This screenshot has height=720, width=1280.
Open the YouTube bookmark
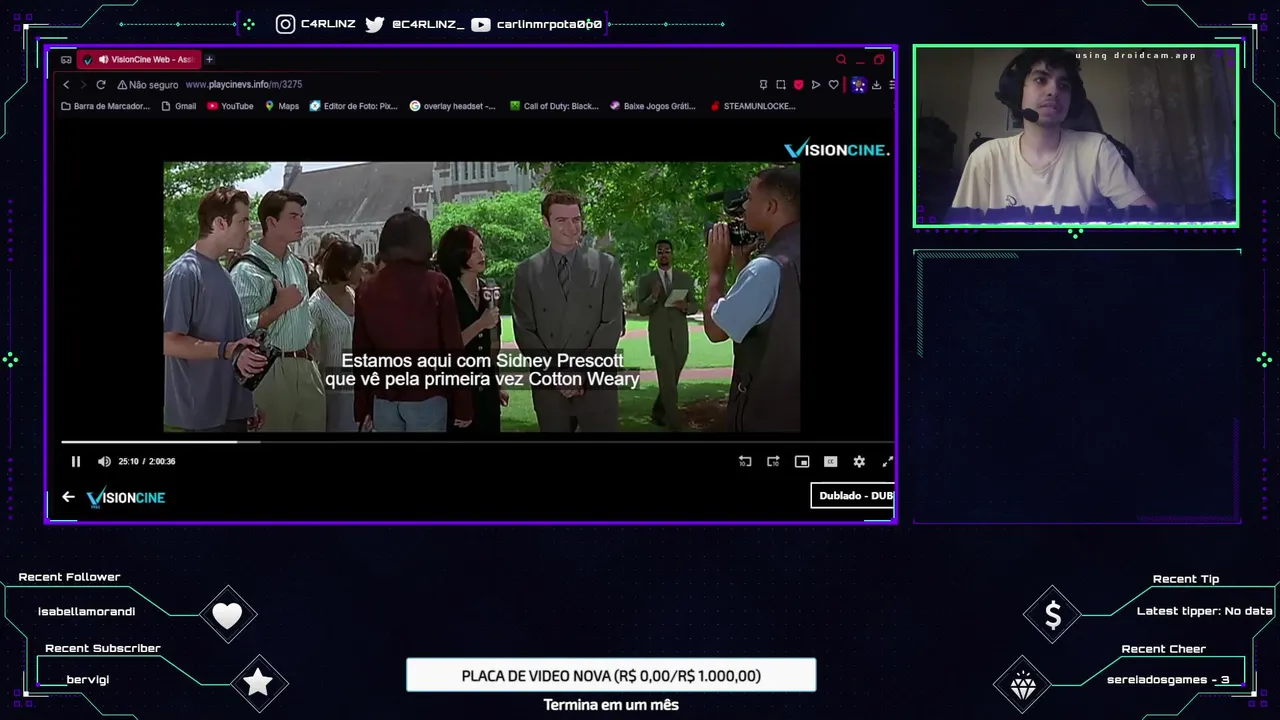tap(230, 106)
